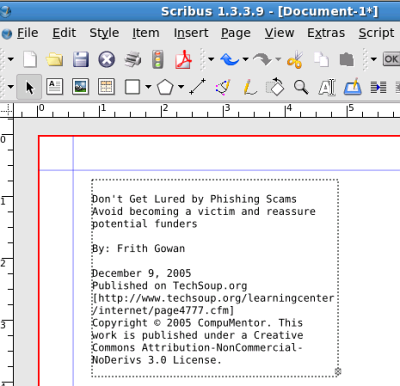Open a file with the folder icon
Image resolution: width=400 pixels, height=386 pixels.
[x=55, y=60]
